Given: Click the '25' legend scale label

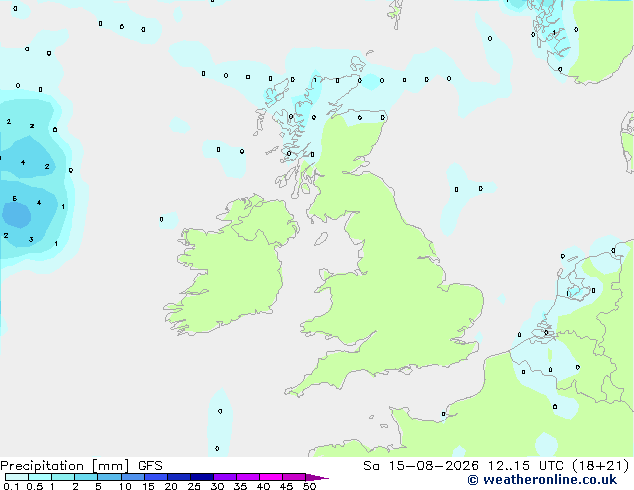Looking at the screenshot, I should 194,486.
